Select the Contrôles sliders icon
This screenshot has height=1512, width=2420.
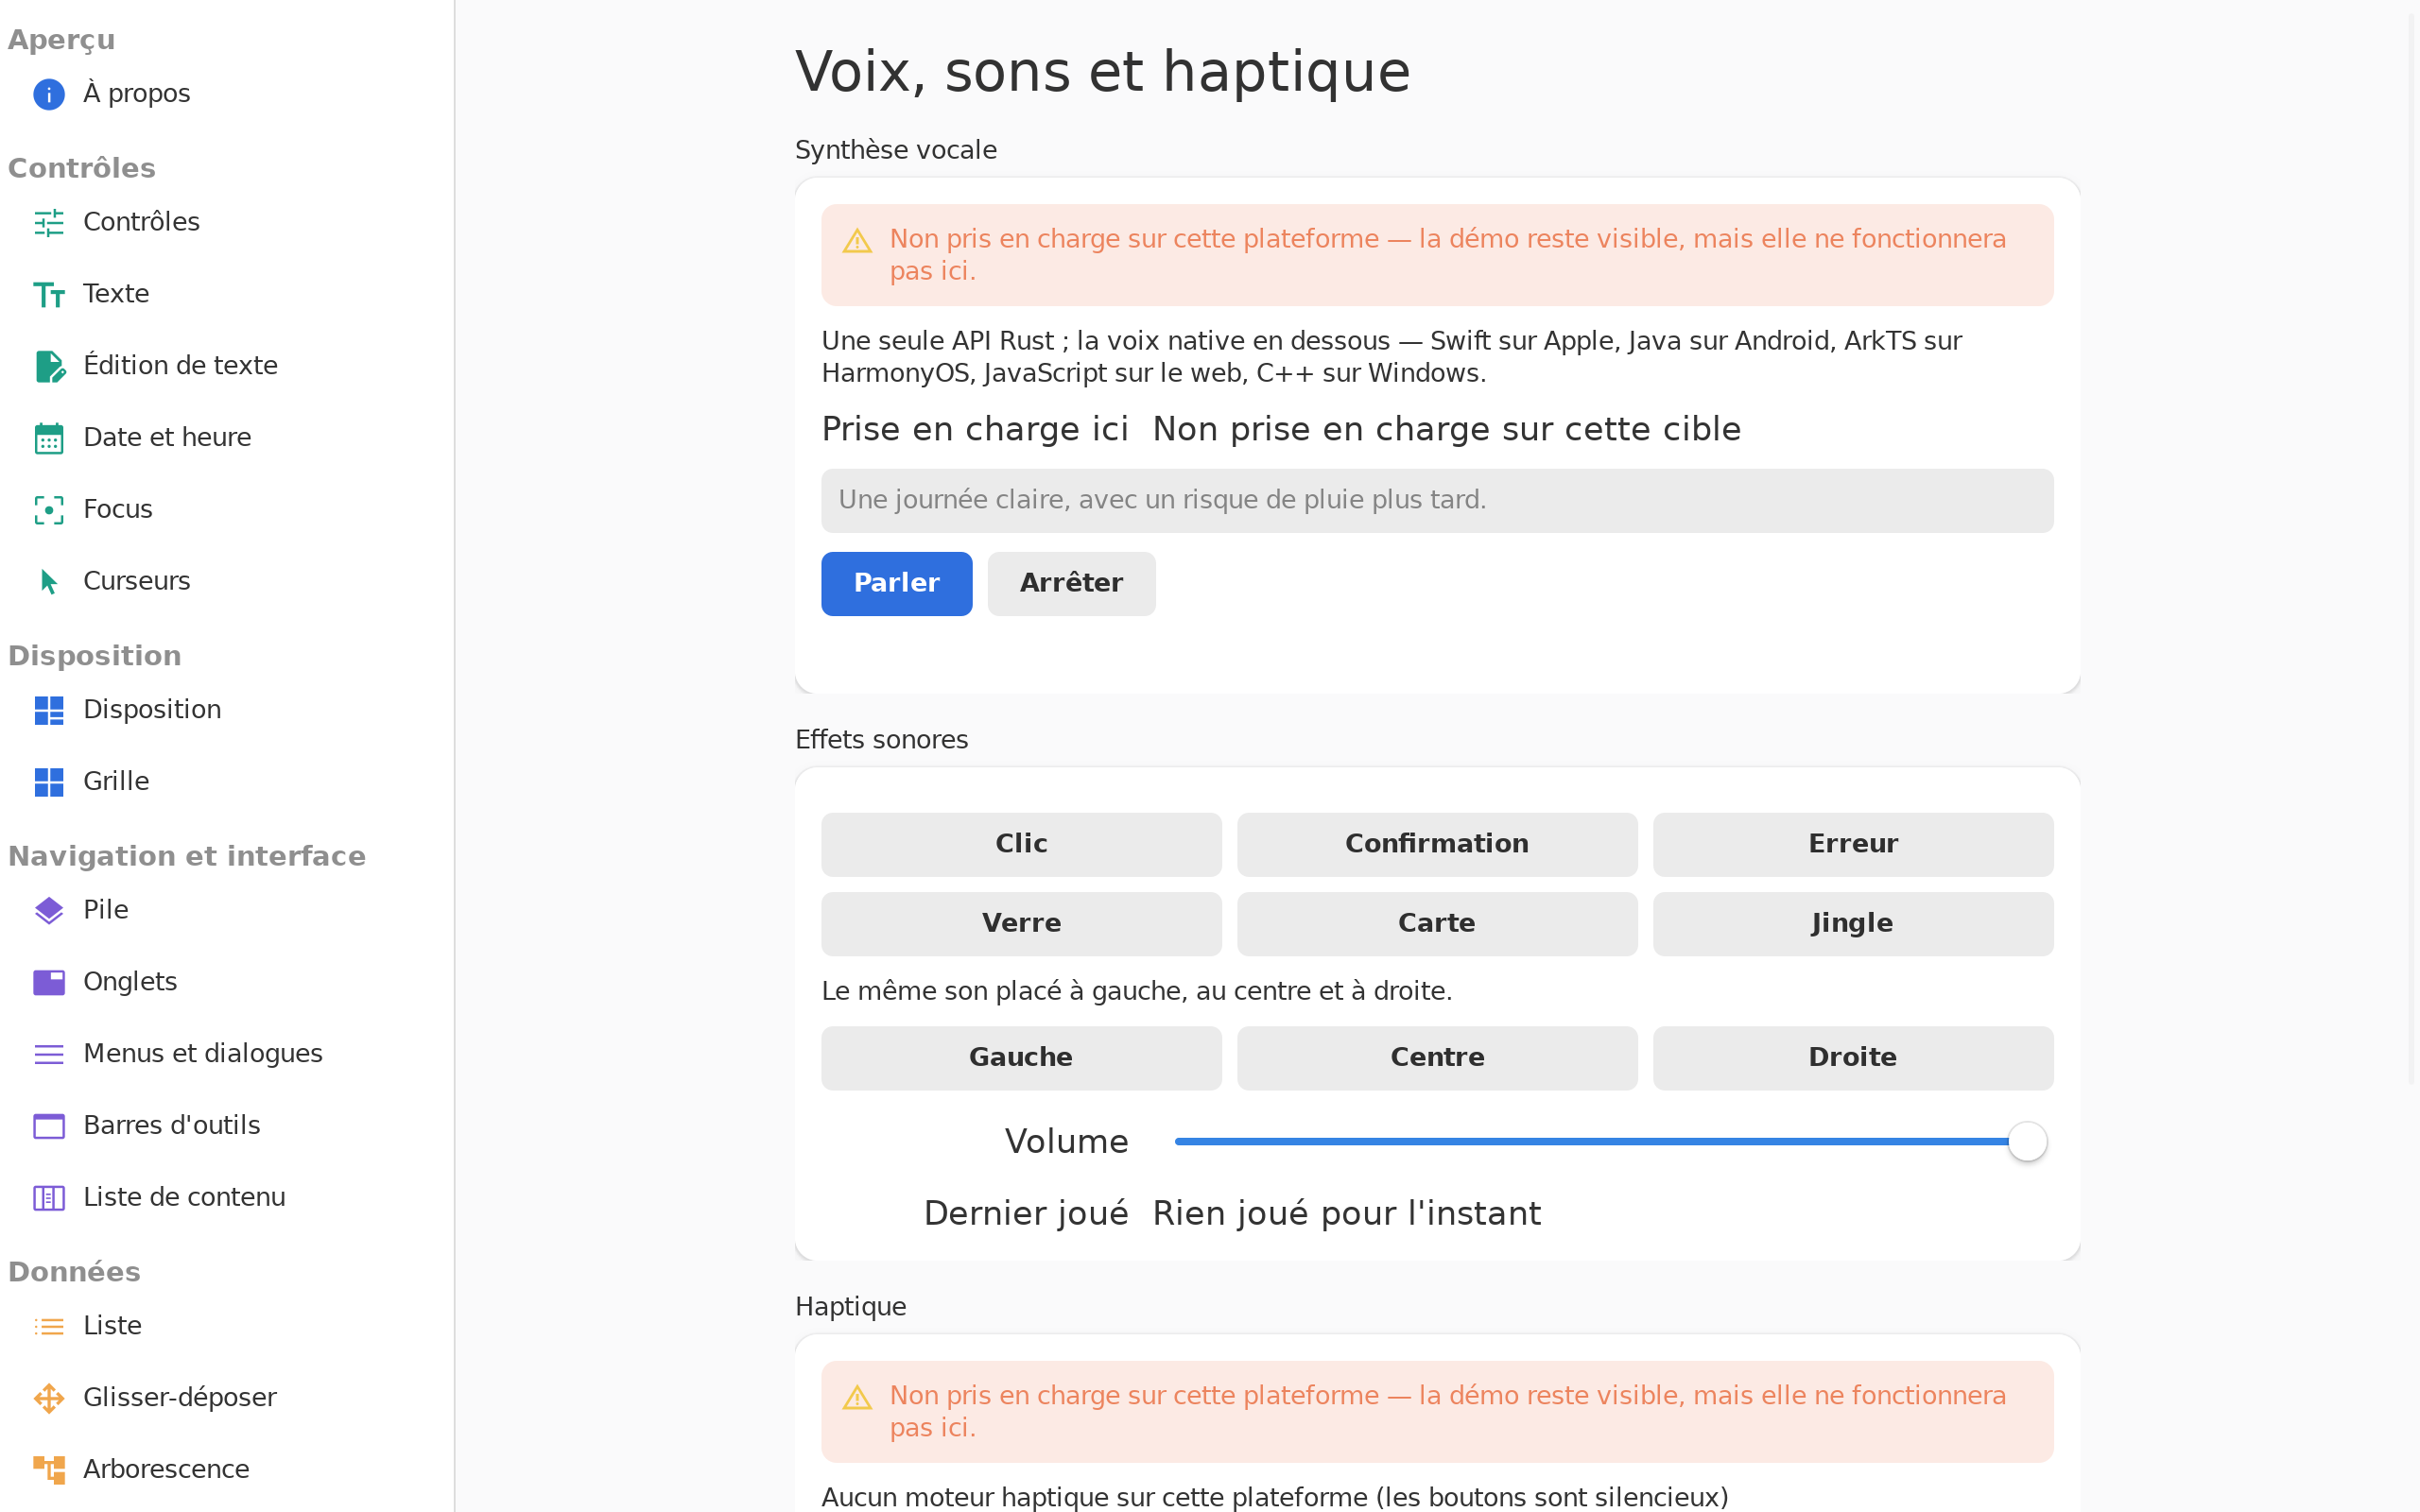pyautogui.click(x=48, y=222)
